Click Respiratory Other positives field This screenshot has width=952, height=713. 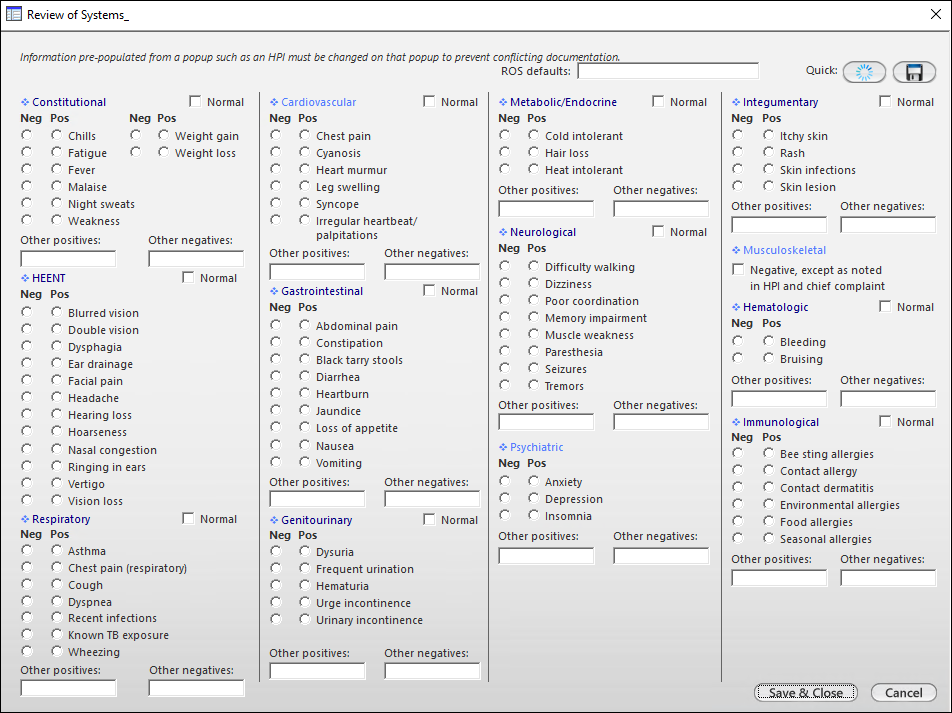coord(68,688)
